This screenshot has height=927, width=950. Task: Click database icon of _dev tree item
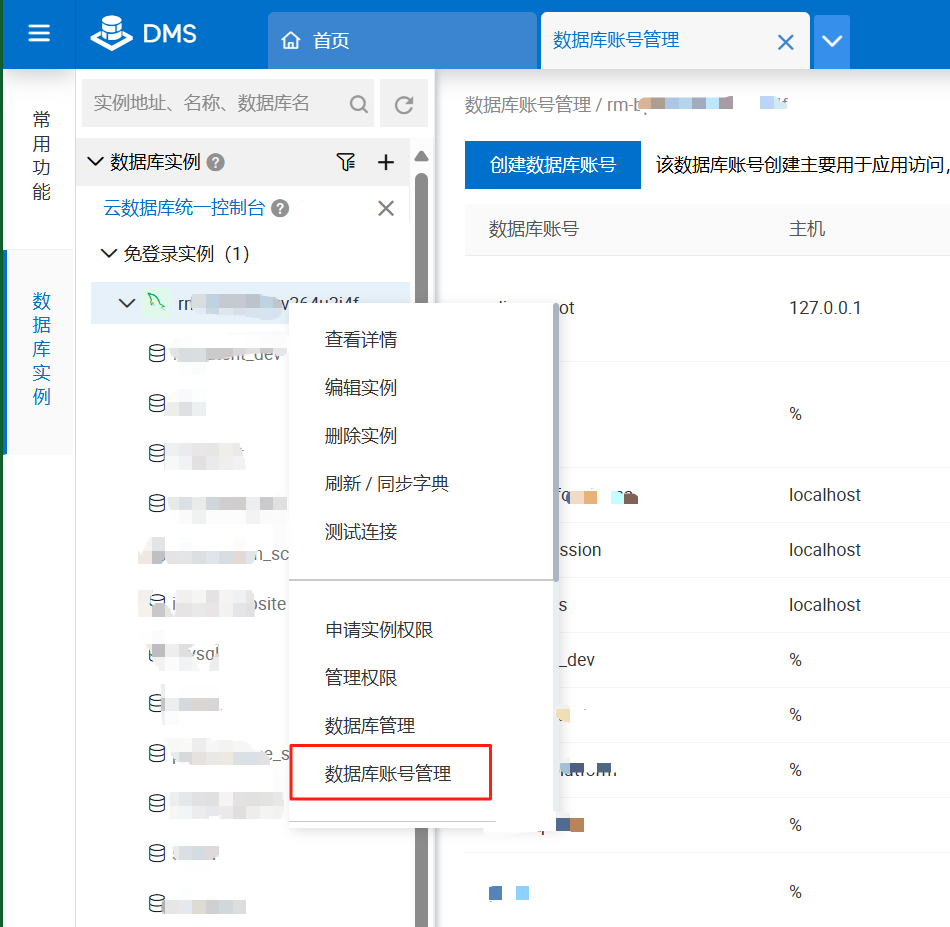pyautogui.click(x=156, y=353)
